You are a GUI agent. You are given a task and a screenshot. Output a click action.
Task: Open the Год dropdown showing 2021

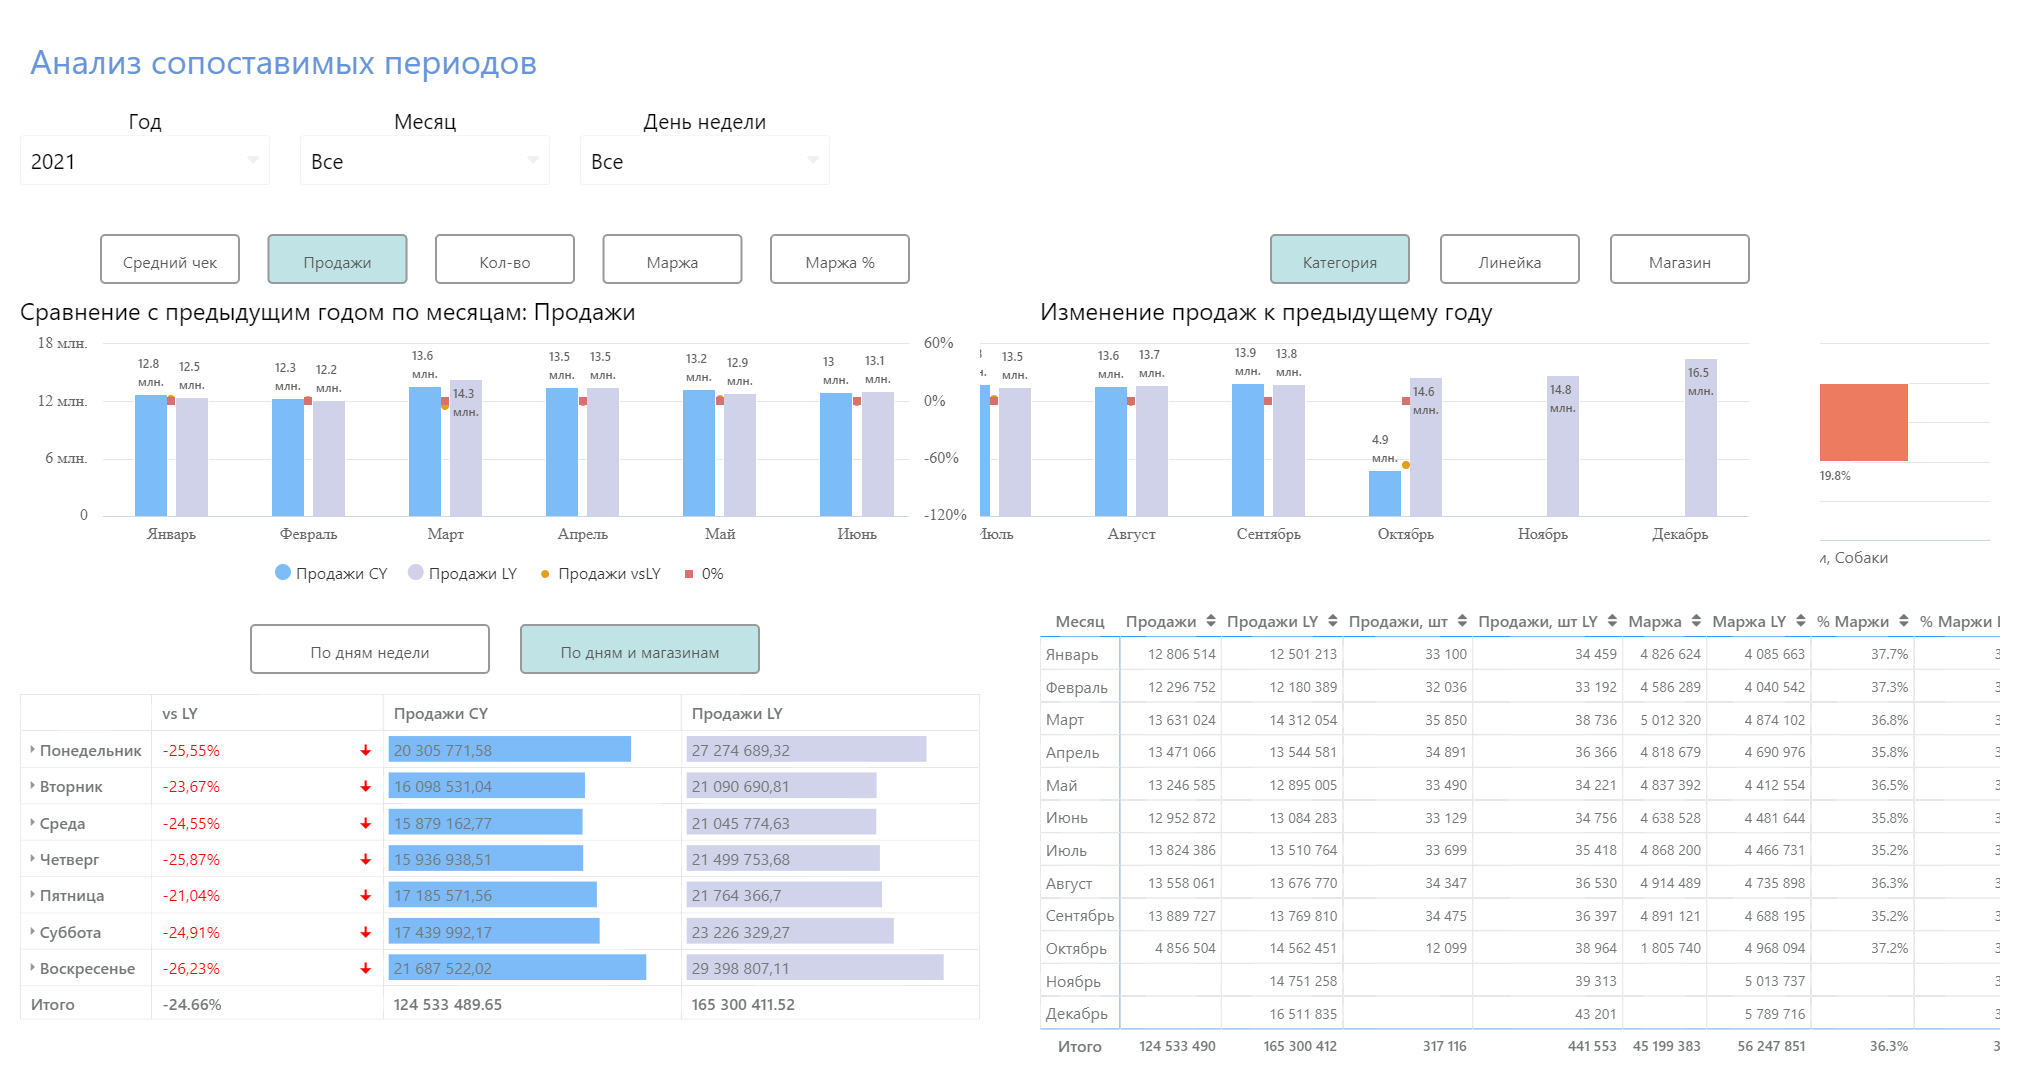click(145, 161)
